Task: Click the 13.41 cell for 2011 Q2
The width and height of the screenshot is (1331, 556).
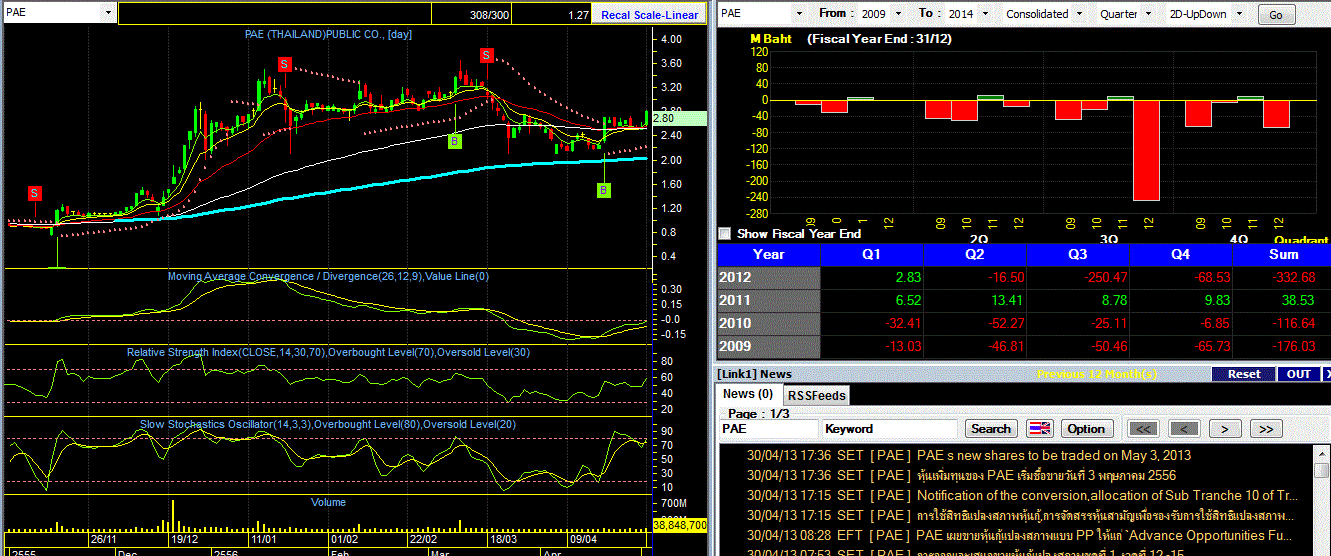Action: coord(975,300)
